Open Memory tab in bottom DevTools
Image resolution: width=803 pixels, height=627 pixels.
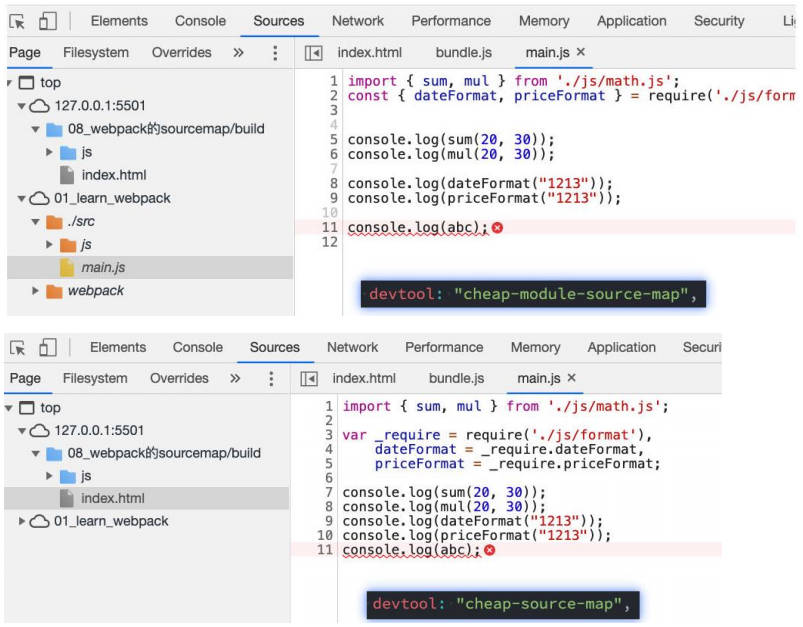(535, 347)
